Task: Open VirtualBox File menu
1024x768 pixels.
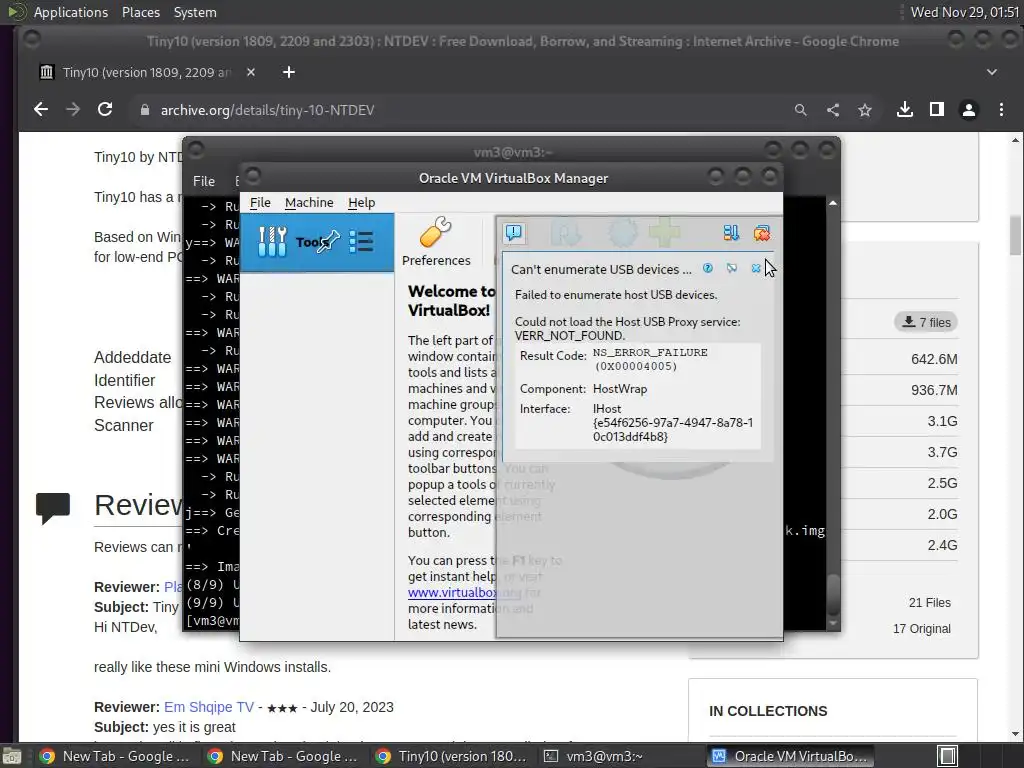Action: point(260,202)
